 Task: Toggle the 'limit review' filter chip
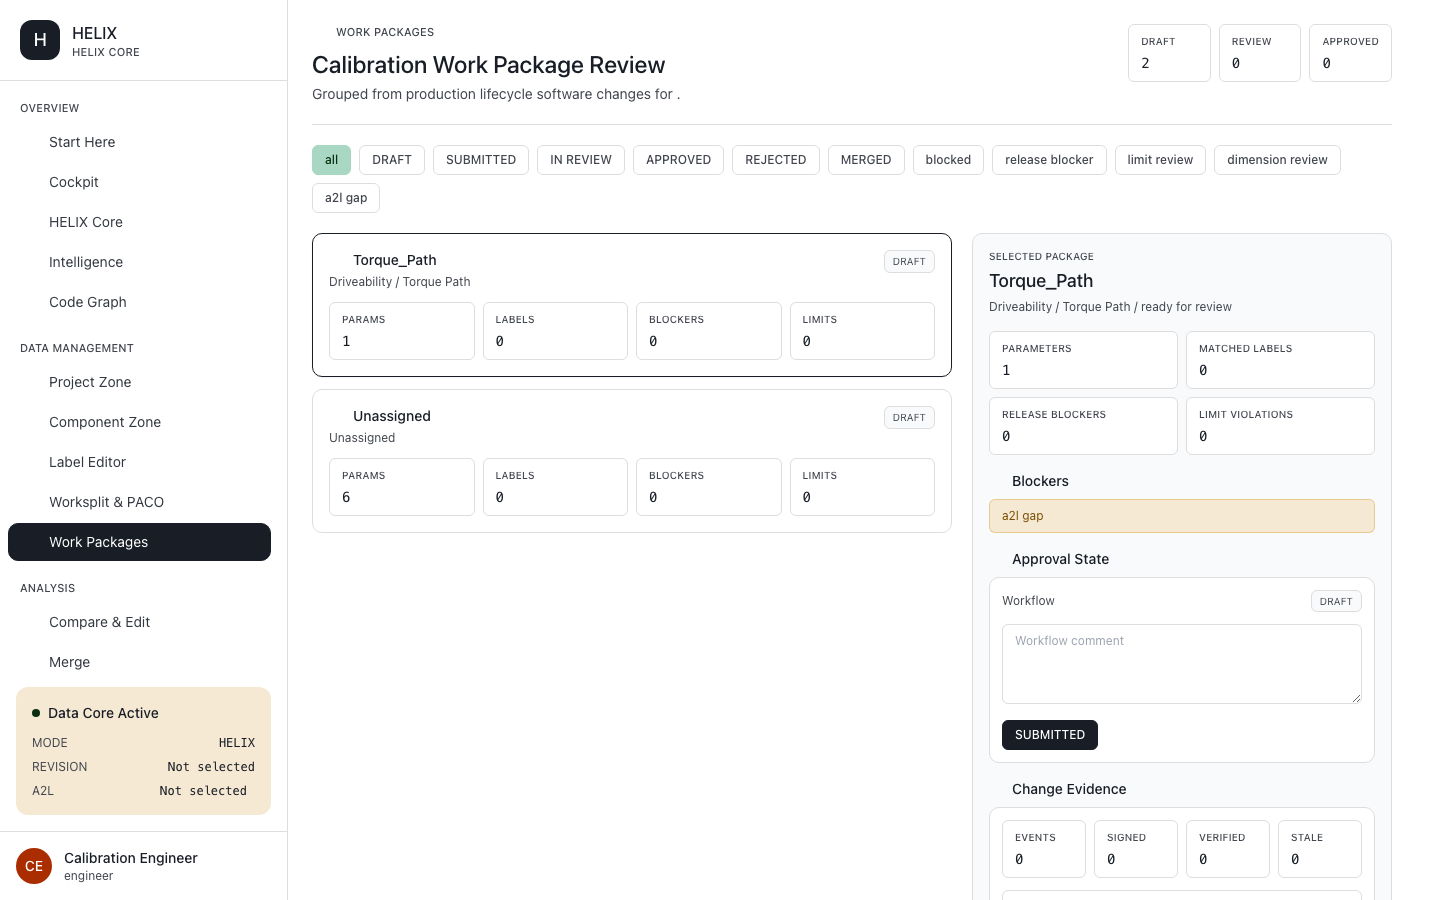click(x=1160, y=160)
